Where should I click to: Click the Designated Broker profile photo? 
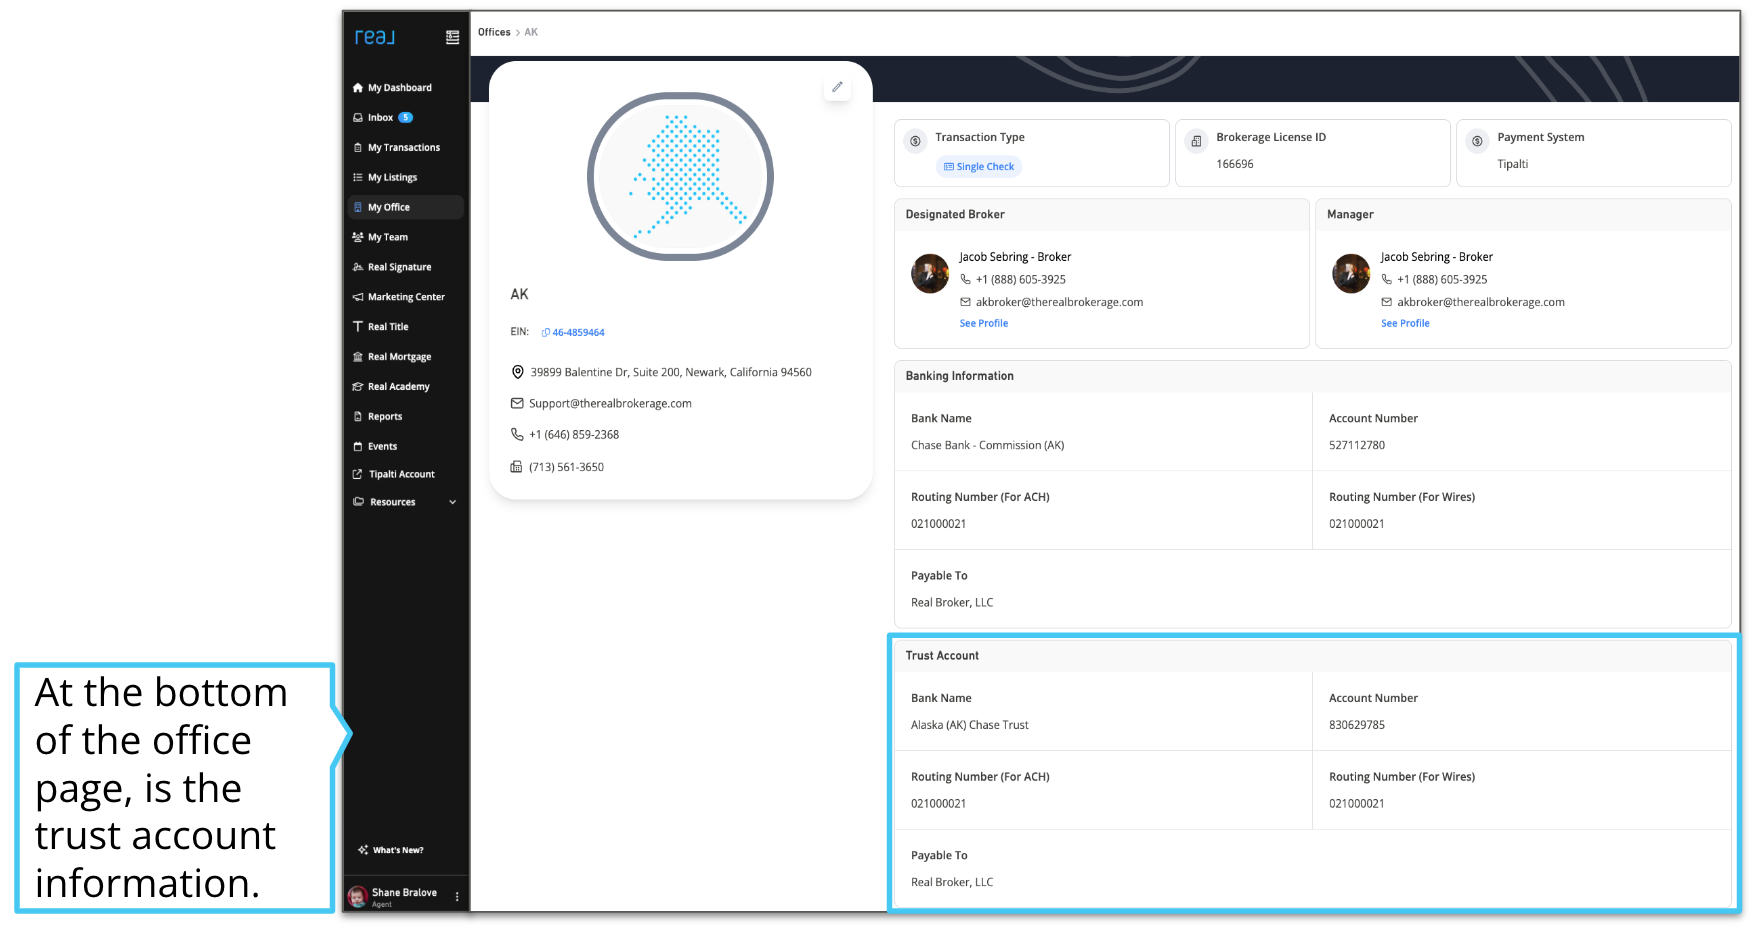(x=930, y=273)
